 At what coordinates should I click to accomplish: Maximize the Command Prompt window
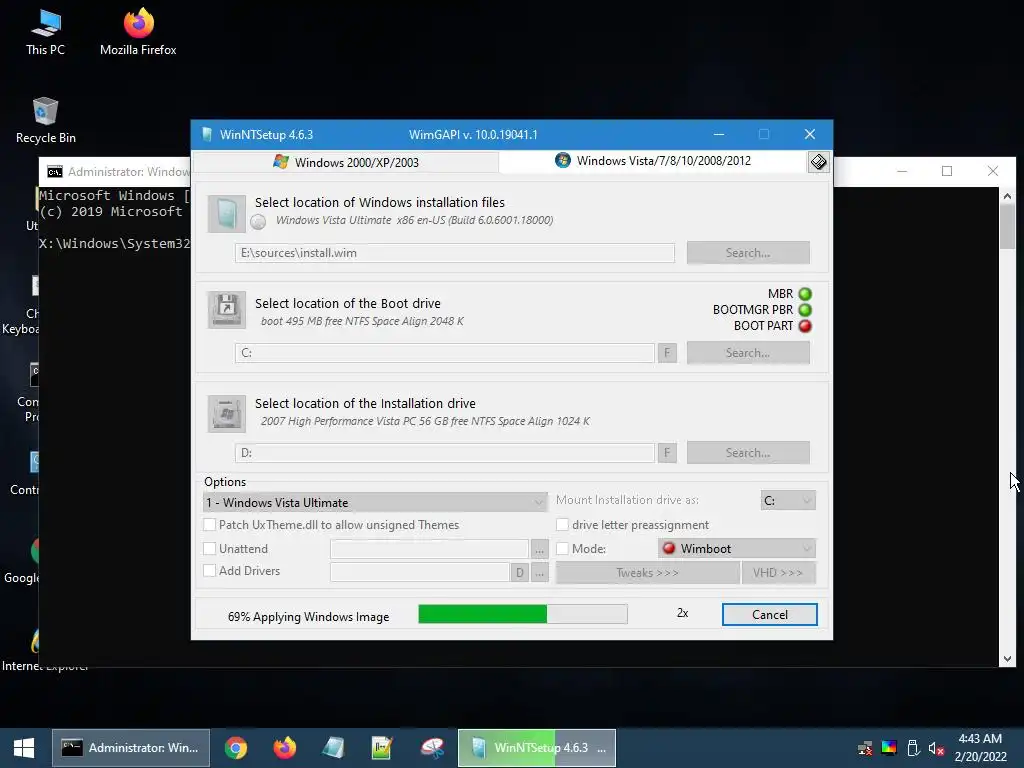click(947, 171)
